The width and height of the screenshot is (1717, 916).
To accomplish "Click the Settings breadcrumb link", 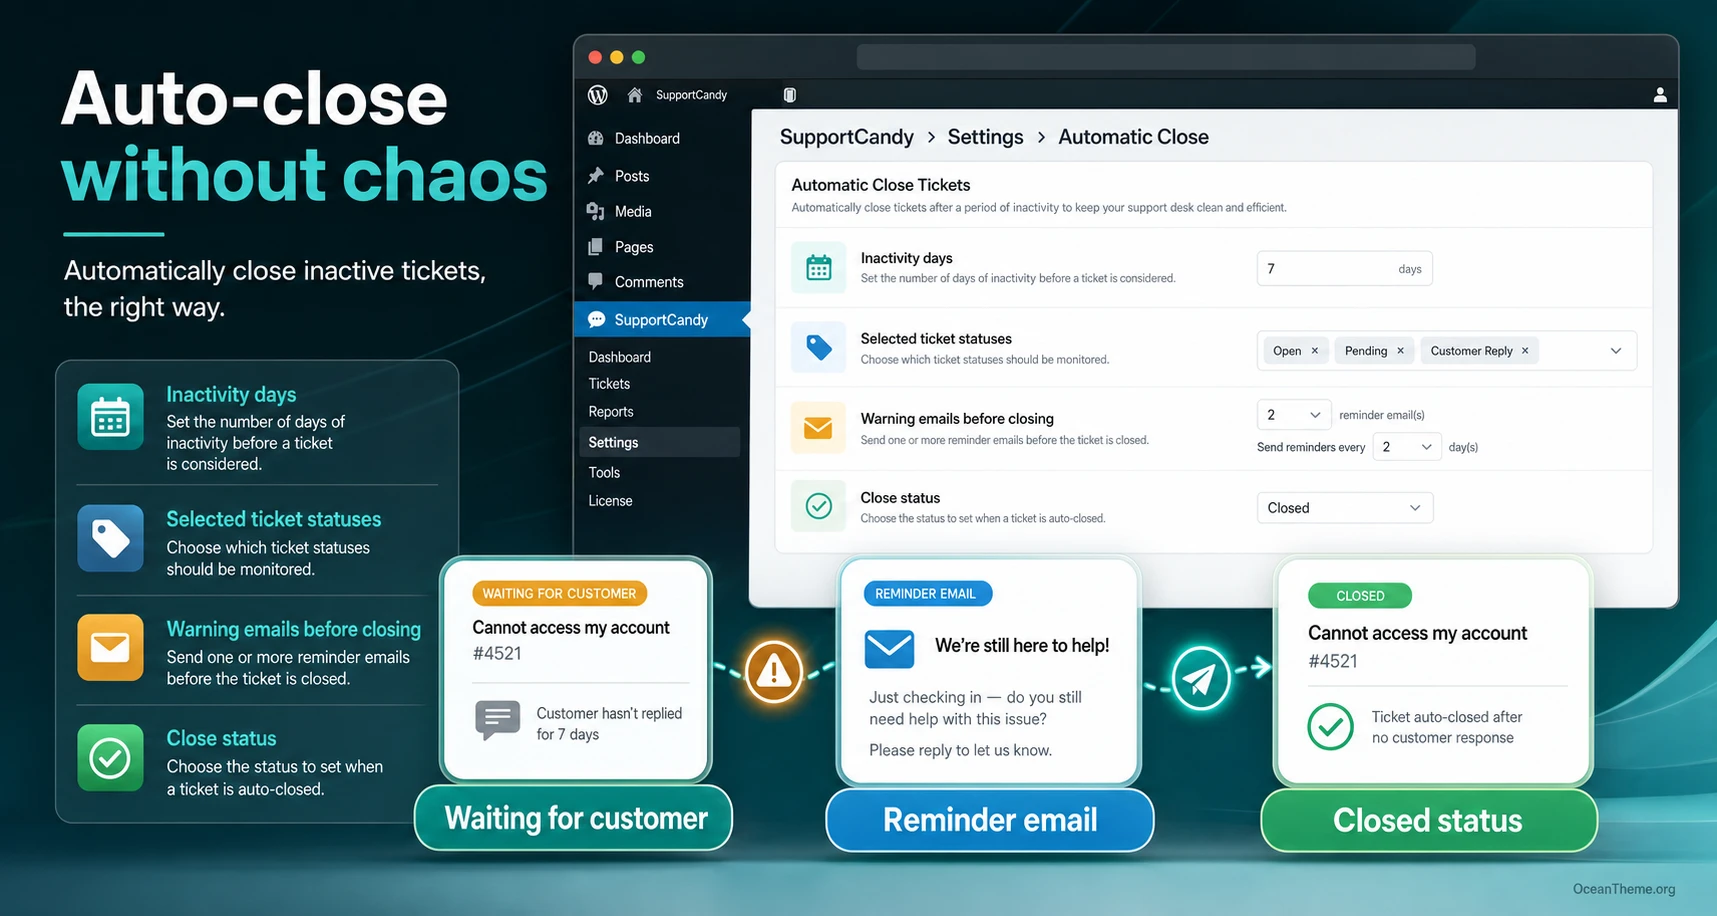I will pos(985,137).
